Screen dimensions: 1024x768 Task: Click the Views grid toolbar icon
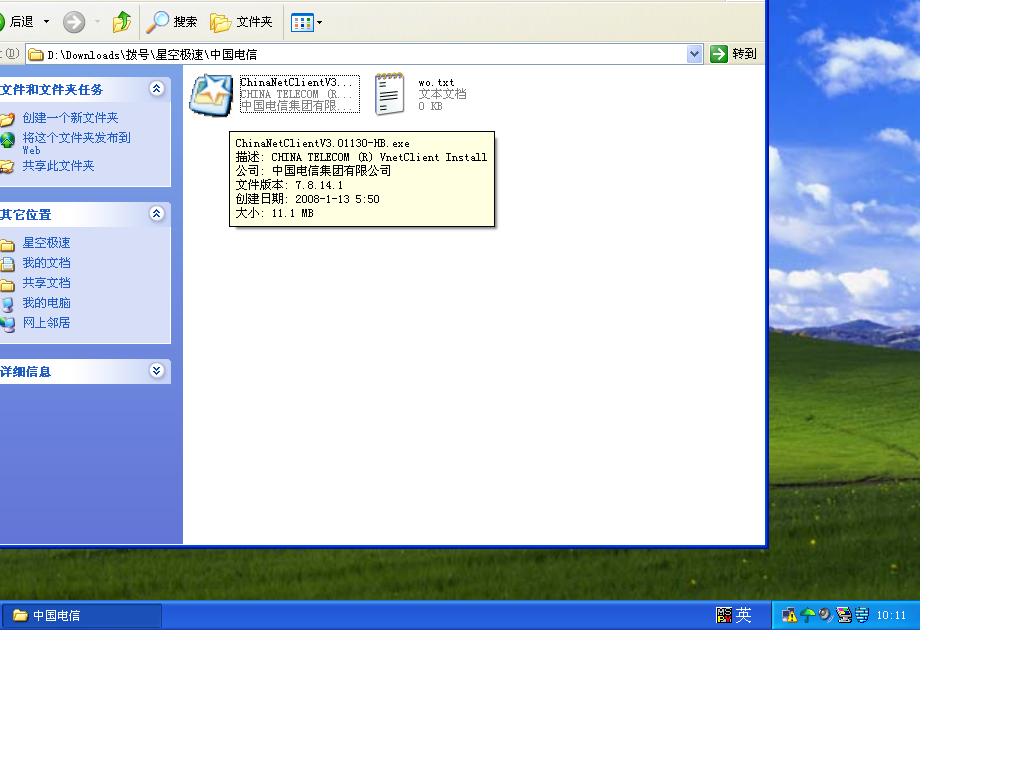coord(302,23)
